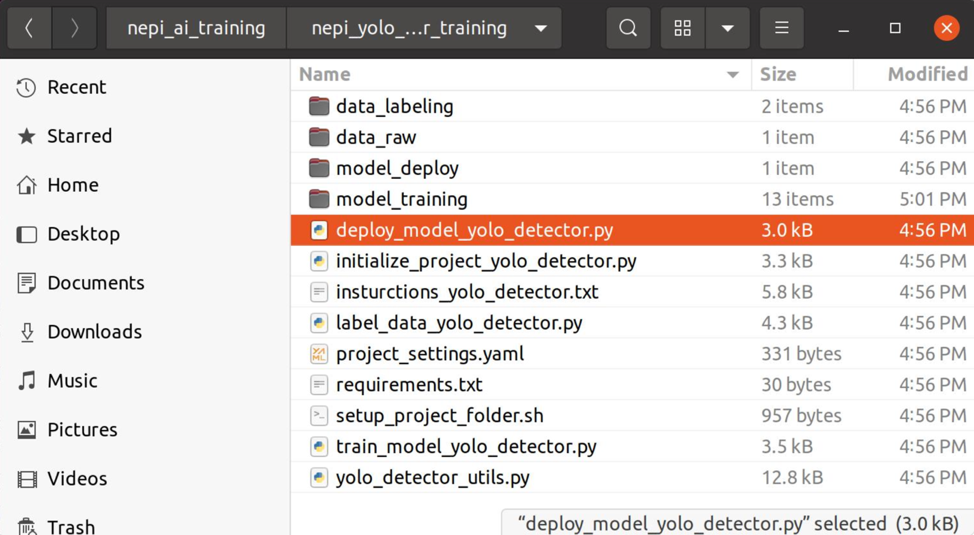Go back with the left arrow
Image resolution: width=974 pixels, height=535 pixels.
tap(29, 29)
